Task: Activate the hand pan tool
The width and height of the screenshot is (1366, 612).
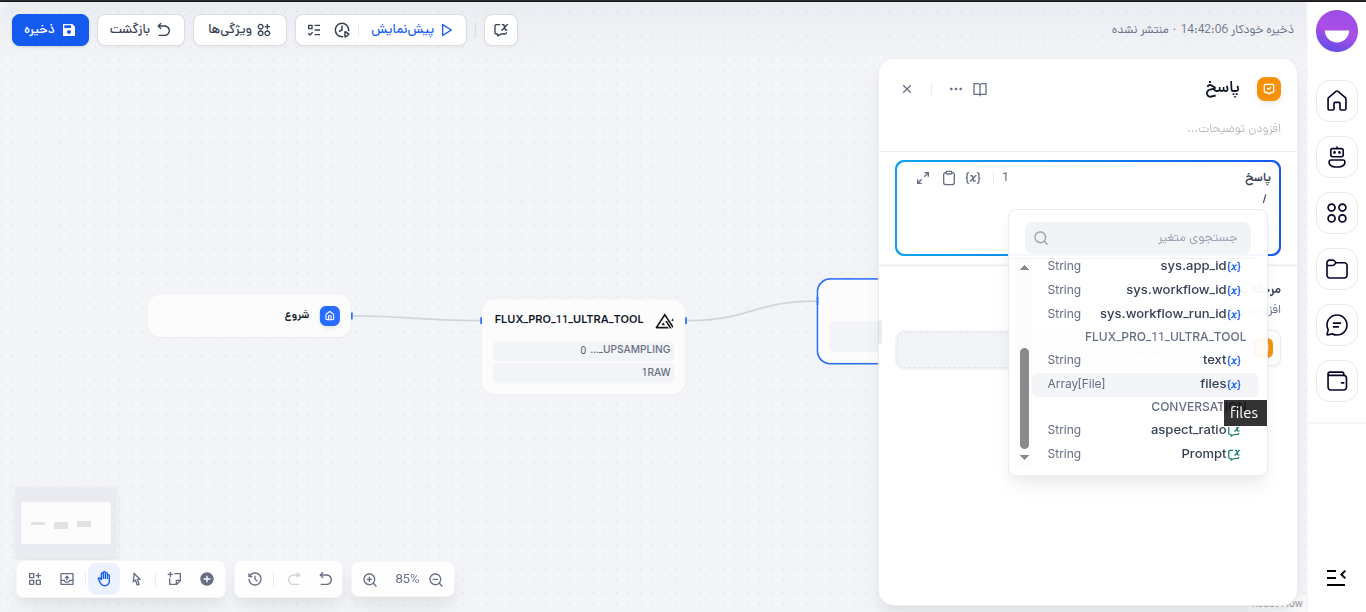Action: [x=104, y=579]
